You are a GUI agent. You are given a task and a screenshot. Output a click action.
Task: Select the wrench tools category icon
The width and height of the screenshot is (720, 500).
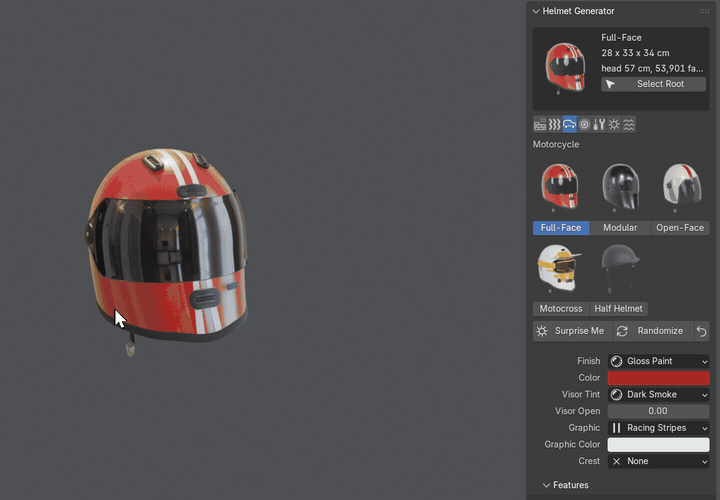(599, 124)
